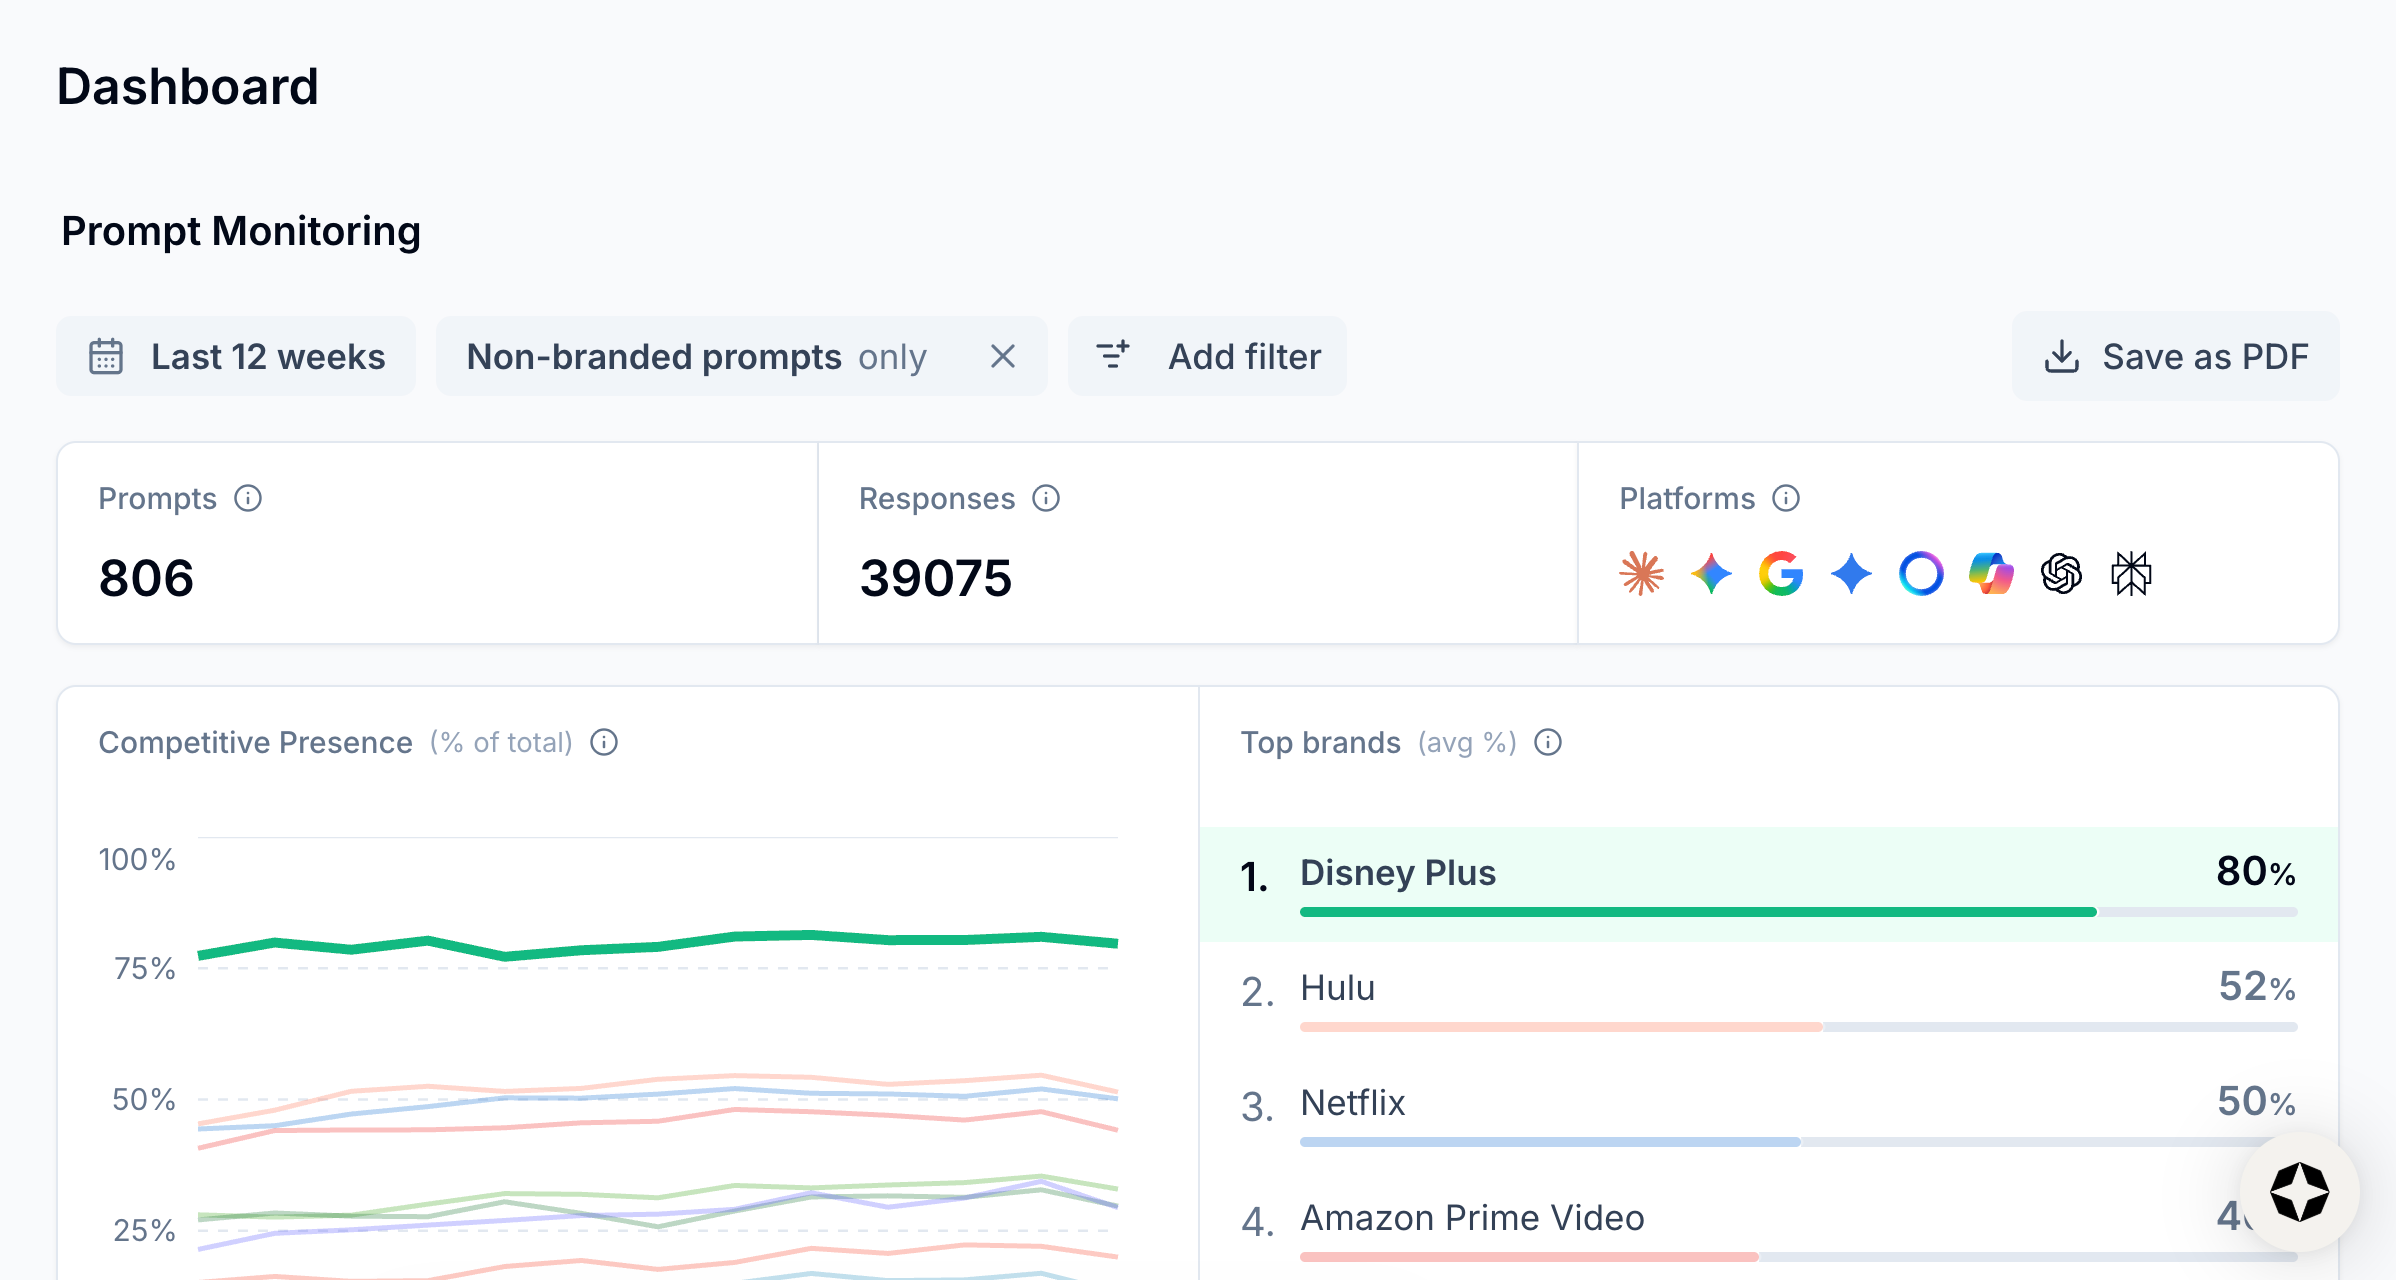This screenshot has width=2396, height=1280.
Task: Click the Gemini multicolor star icon
Action: click(1711, 574)
